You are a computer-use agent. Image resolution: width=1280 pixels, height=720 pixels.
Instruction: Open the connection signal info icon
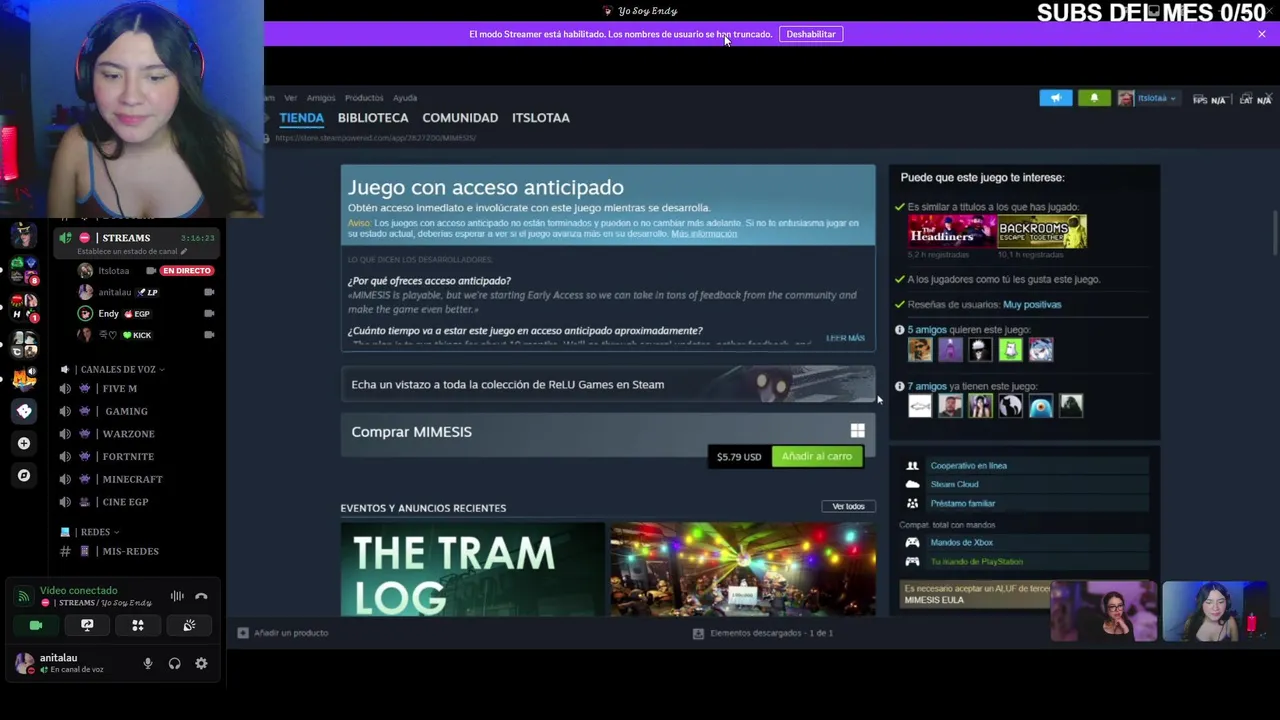point(23,597)
